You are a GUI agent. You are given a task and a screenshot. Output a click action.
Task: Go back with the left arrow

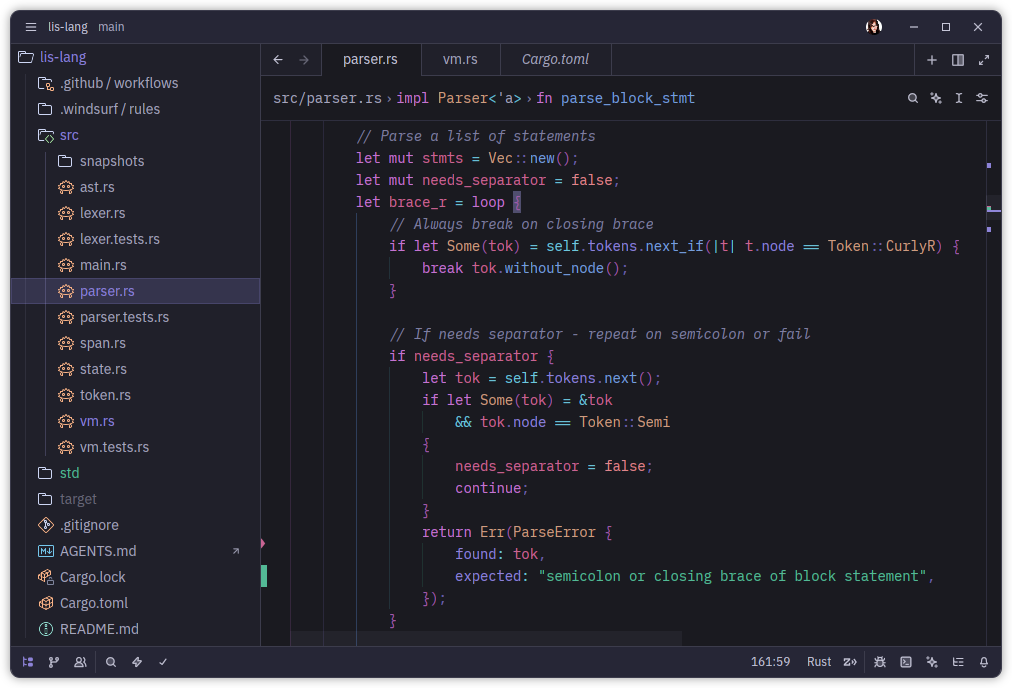tap(278, 59)
